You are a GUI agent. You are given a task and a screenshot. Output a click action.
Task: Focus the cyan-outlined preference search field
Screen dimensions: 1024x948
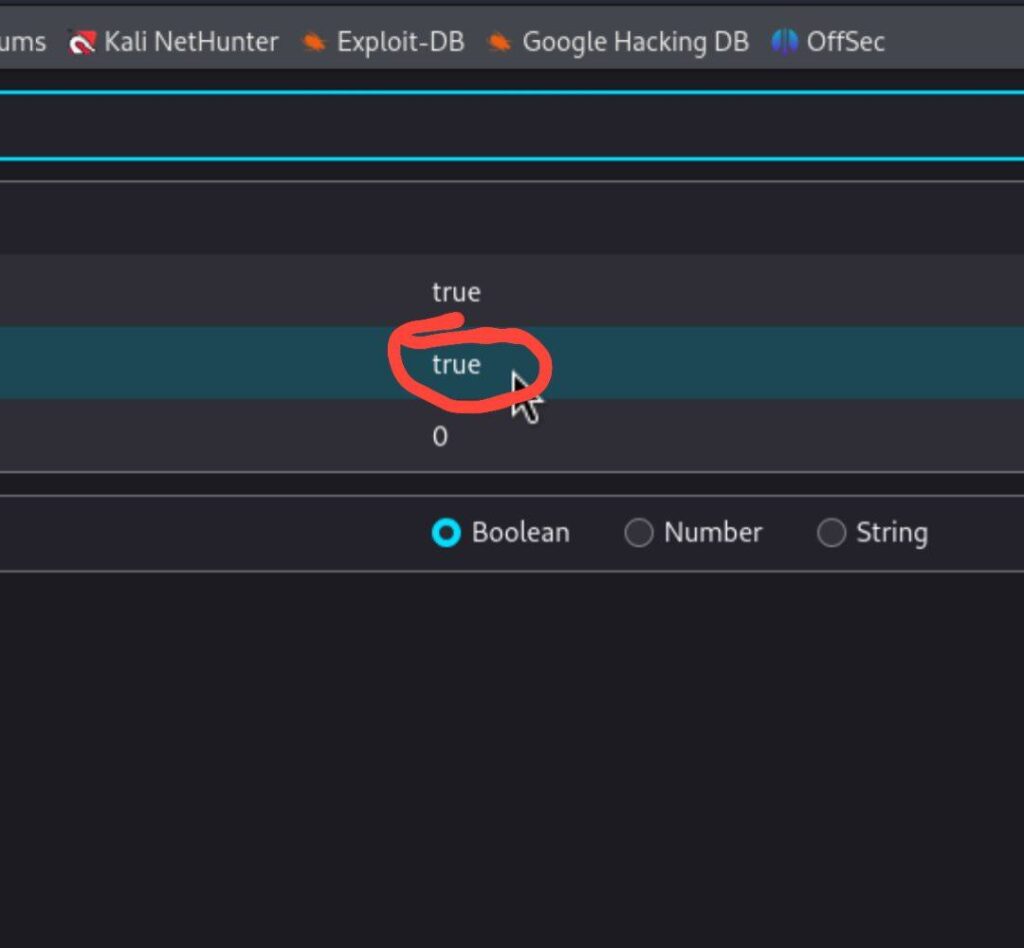[500, 125]
